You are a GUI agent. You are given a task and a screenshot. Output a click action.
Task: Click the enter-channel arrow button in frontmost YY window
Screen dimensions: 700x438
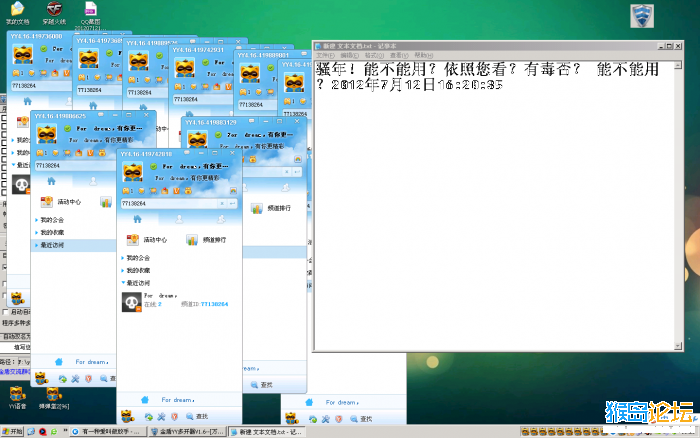[x=232, y=204]
